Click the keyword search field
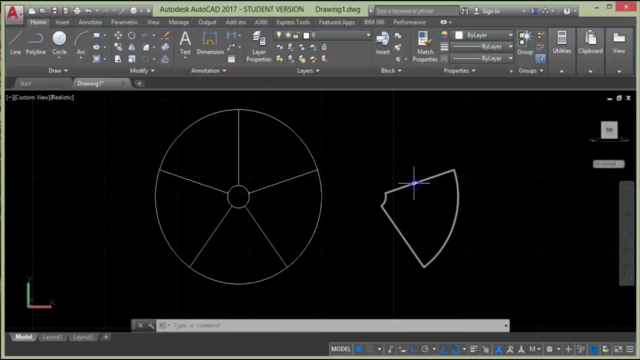This screenshot has width=640, height=360. pyautogui.click(x=416, y=11)
